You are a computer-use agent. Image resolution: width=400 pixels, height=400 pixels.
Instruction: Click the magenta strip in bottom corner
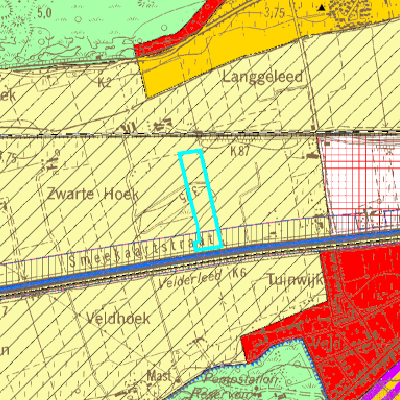pyautogui.click(x=387, y=388)
